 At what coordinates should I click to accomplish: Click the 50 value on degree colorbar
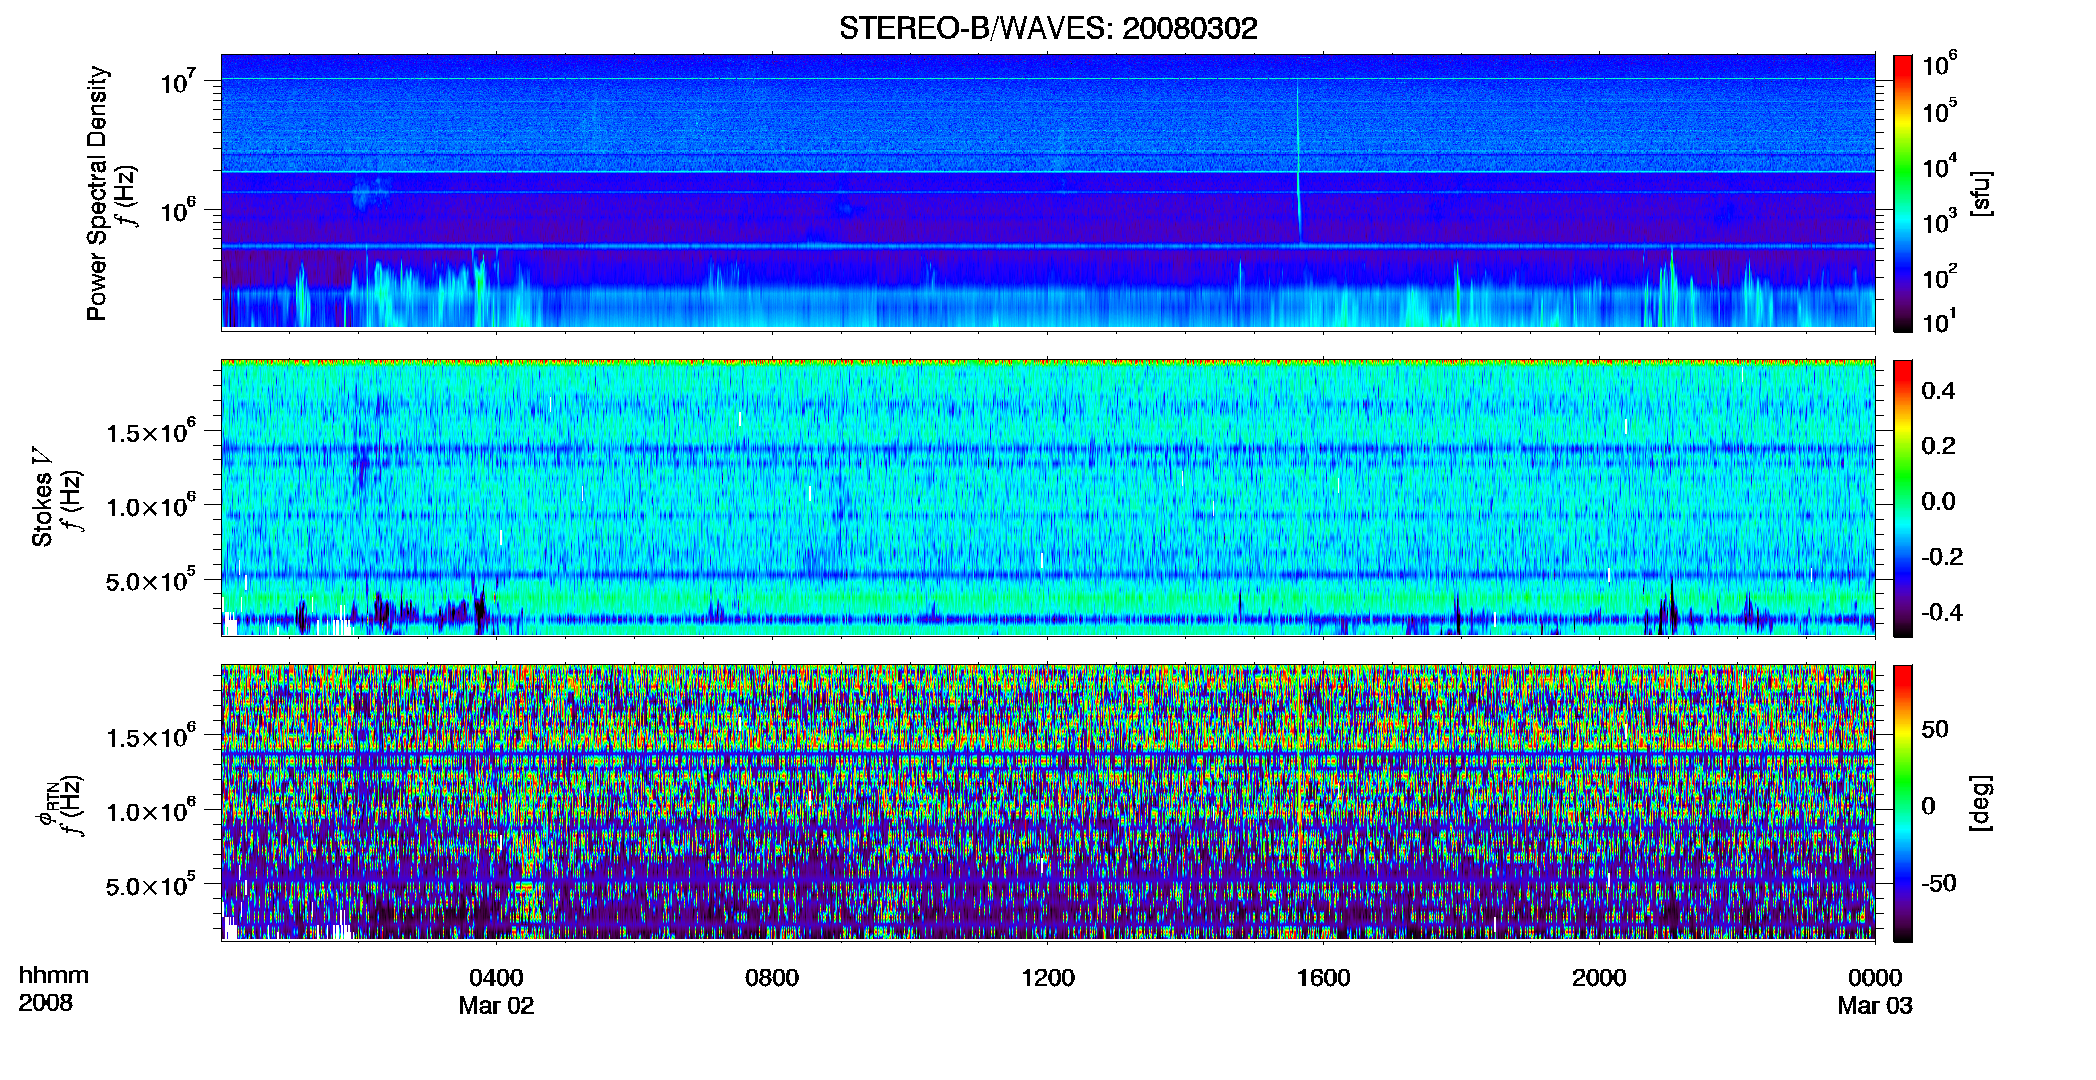click(1935, 729)
